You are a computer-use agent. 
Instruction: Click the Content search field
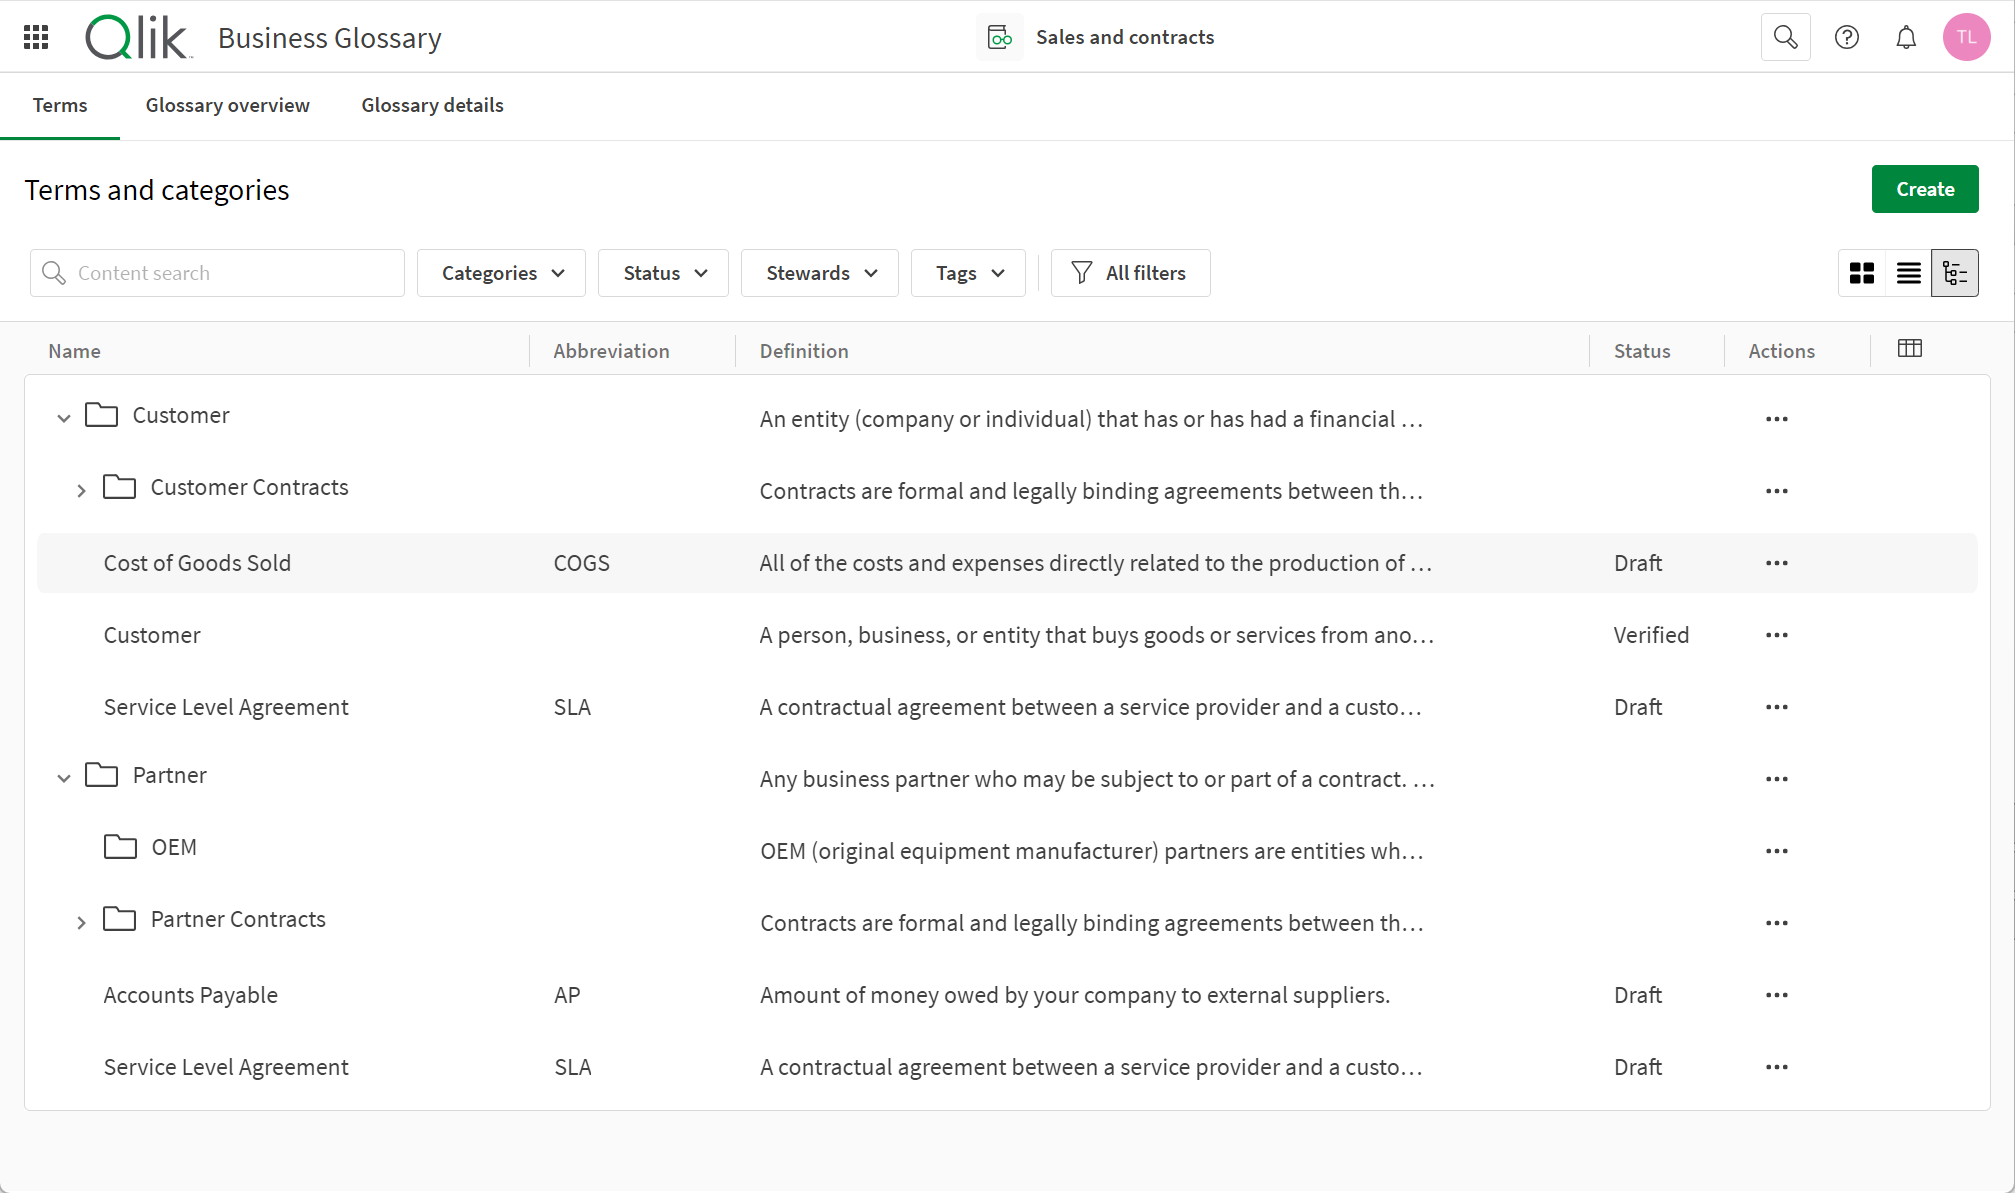coord(217,272)
